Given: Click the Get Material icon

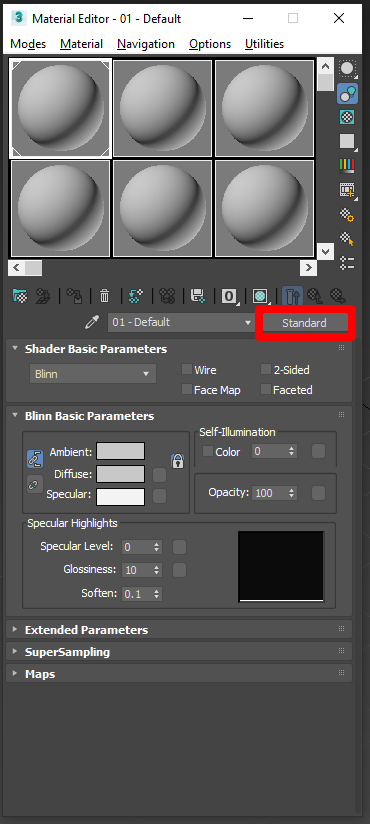Looking at the screenshot, I should click(x=19, y=296).
